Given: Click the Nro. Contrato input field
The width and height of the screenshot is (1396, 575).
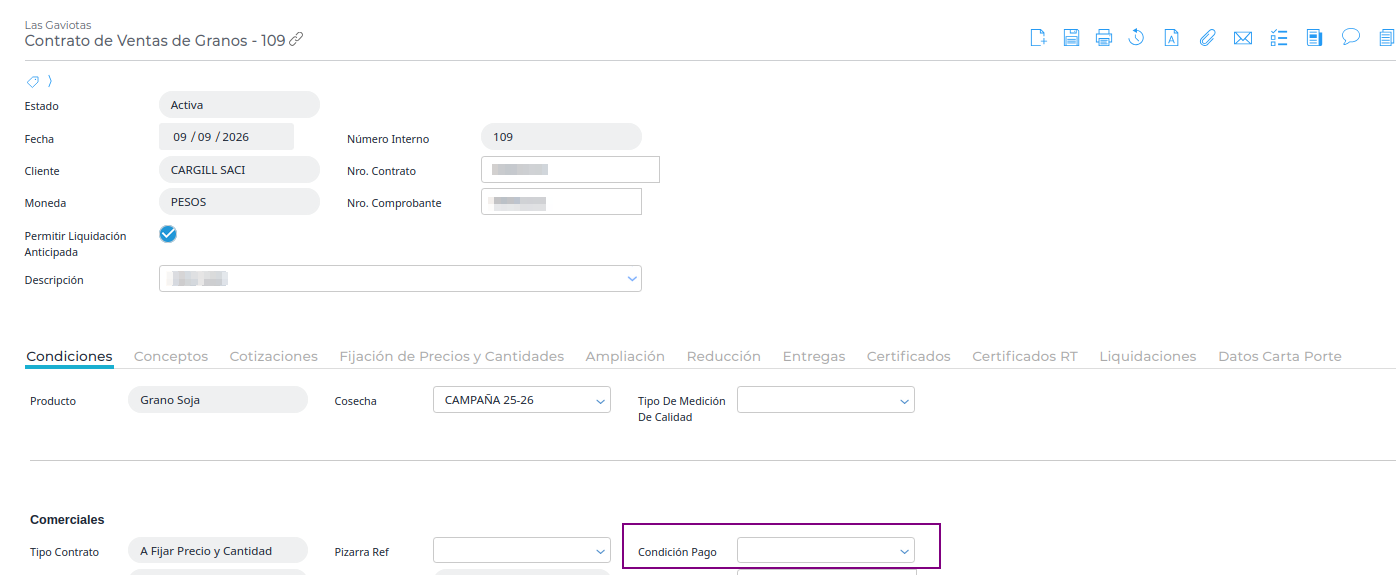Looking at the screenshot, I should pos(570,170).
